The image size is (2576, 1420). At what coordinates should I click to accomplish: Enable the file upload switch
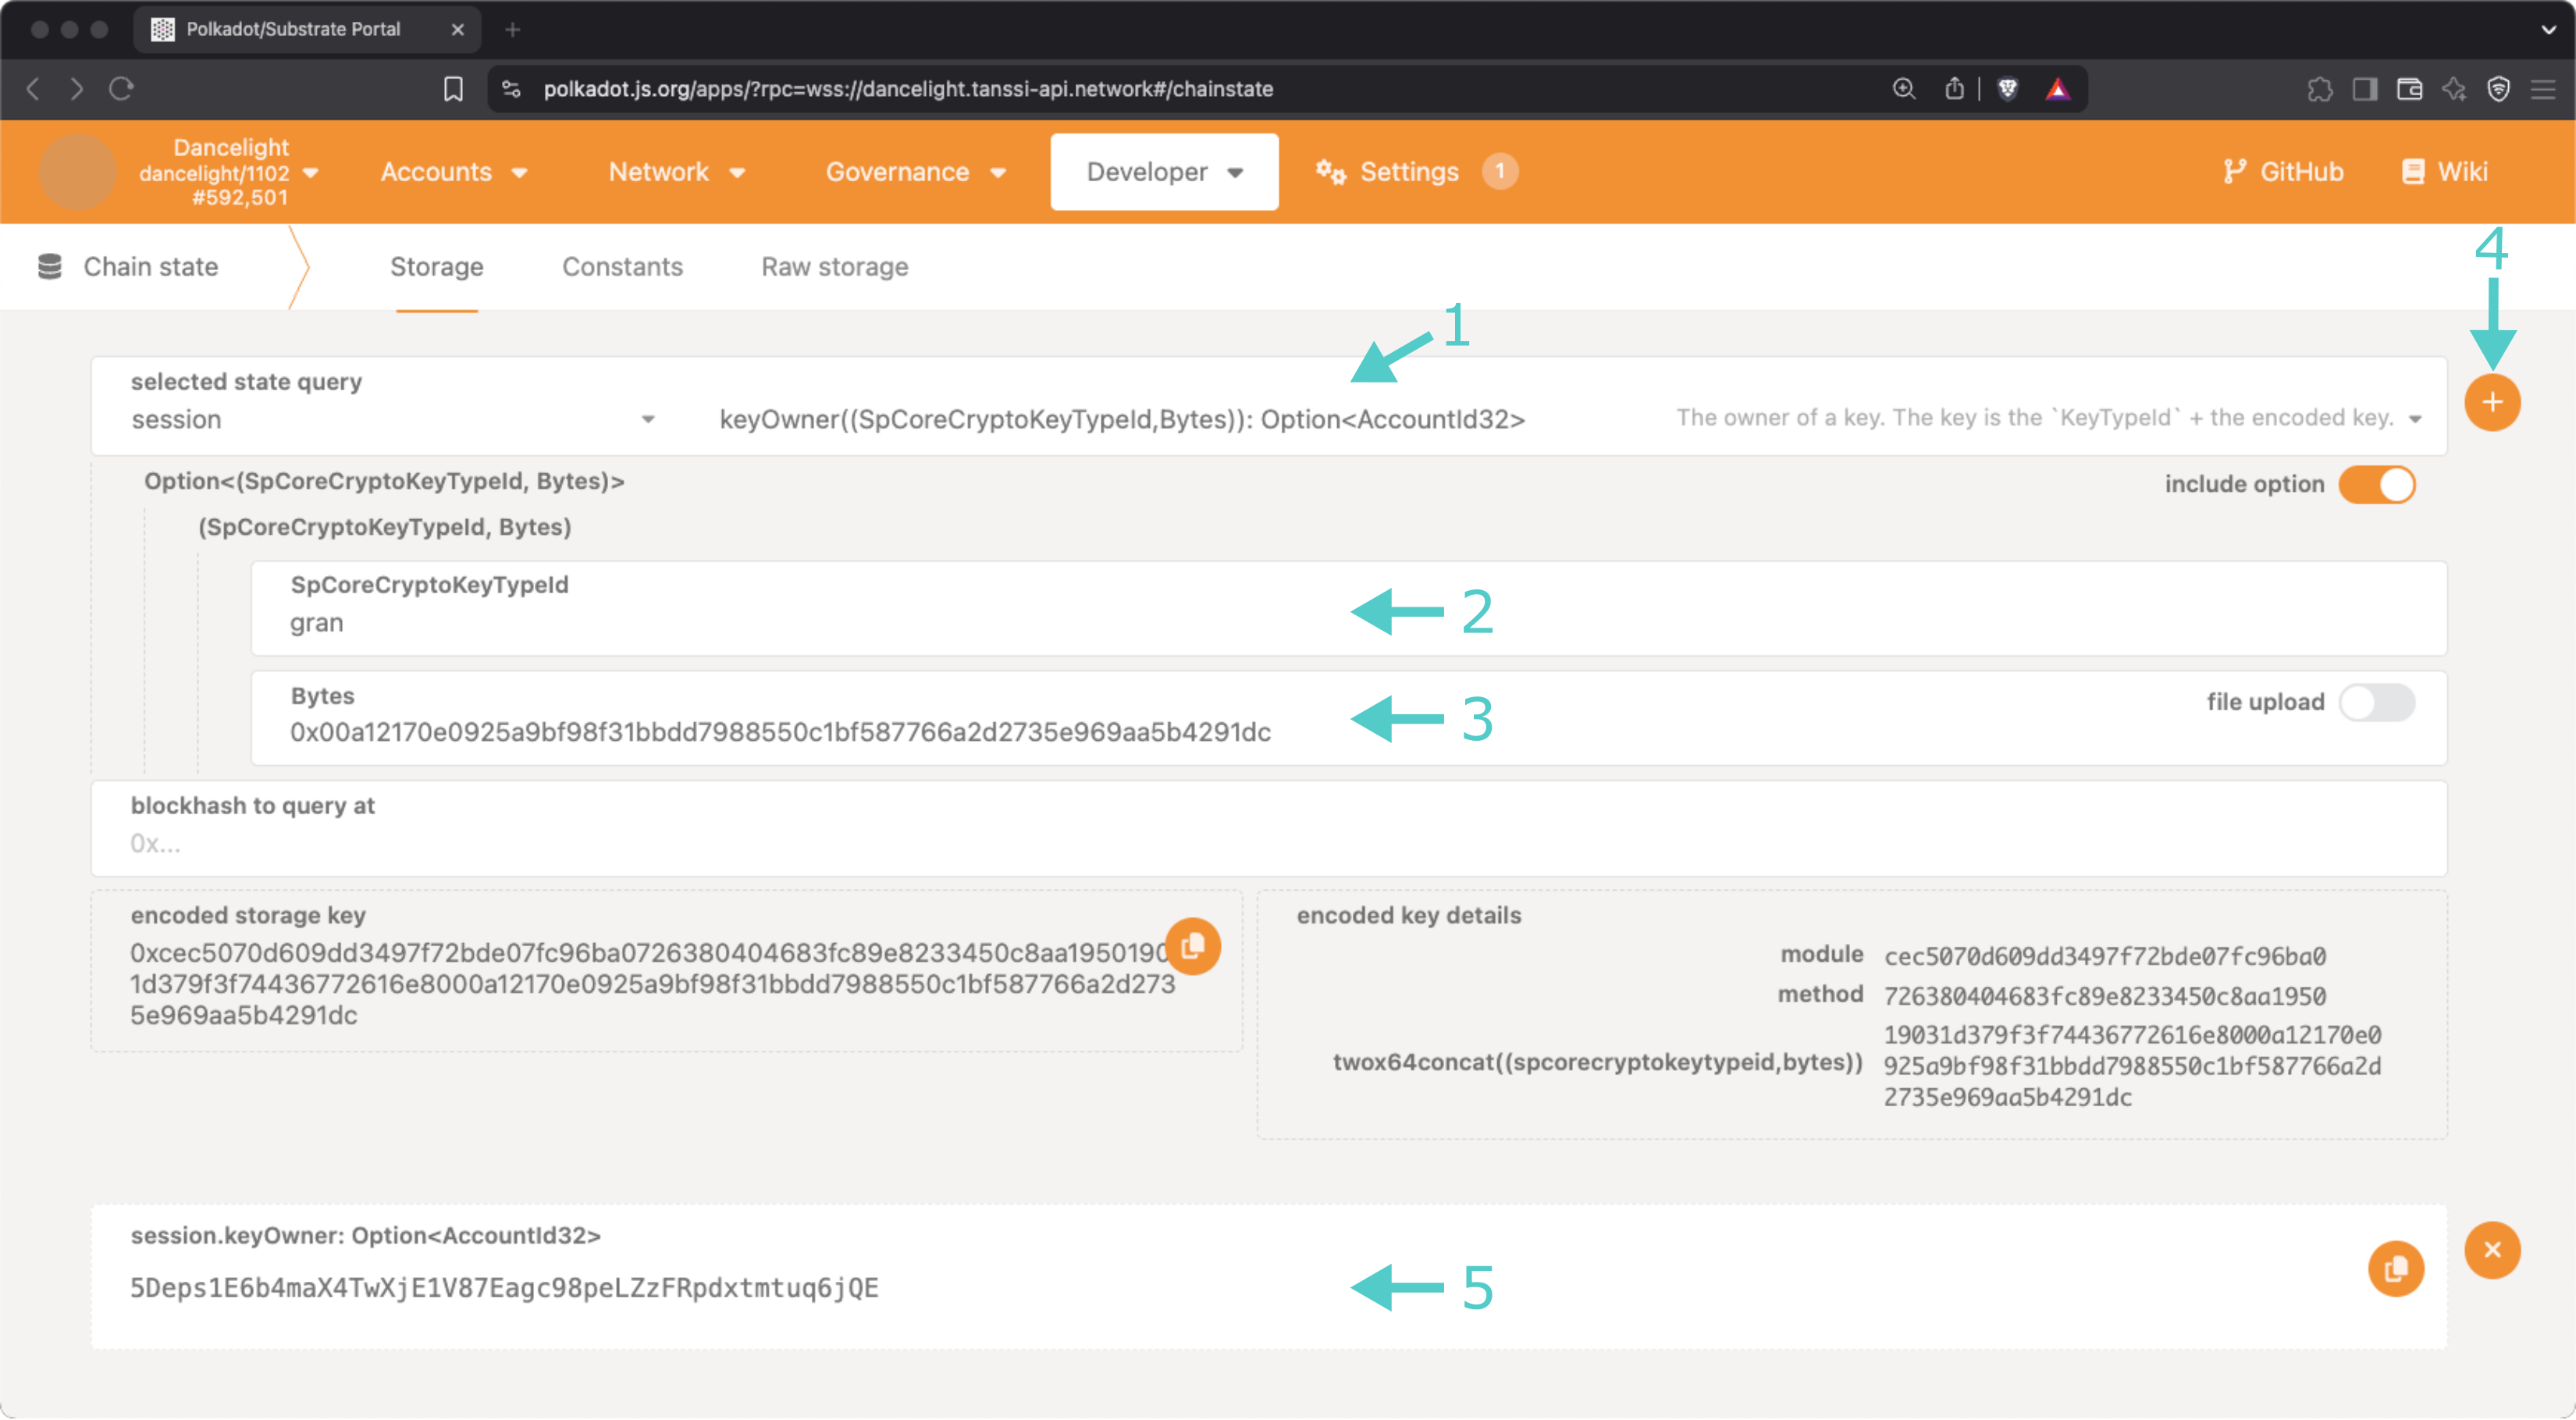pos(2376,702)
